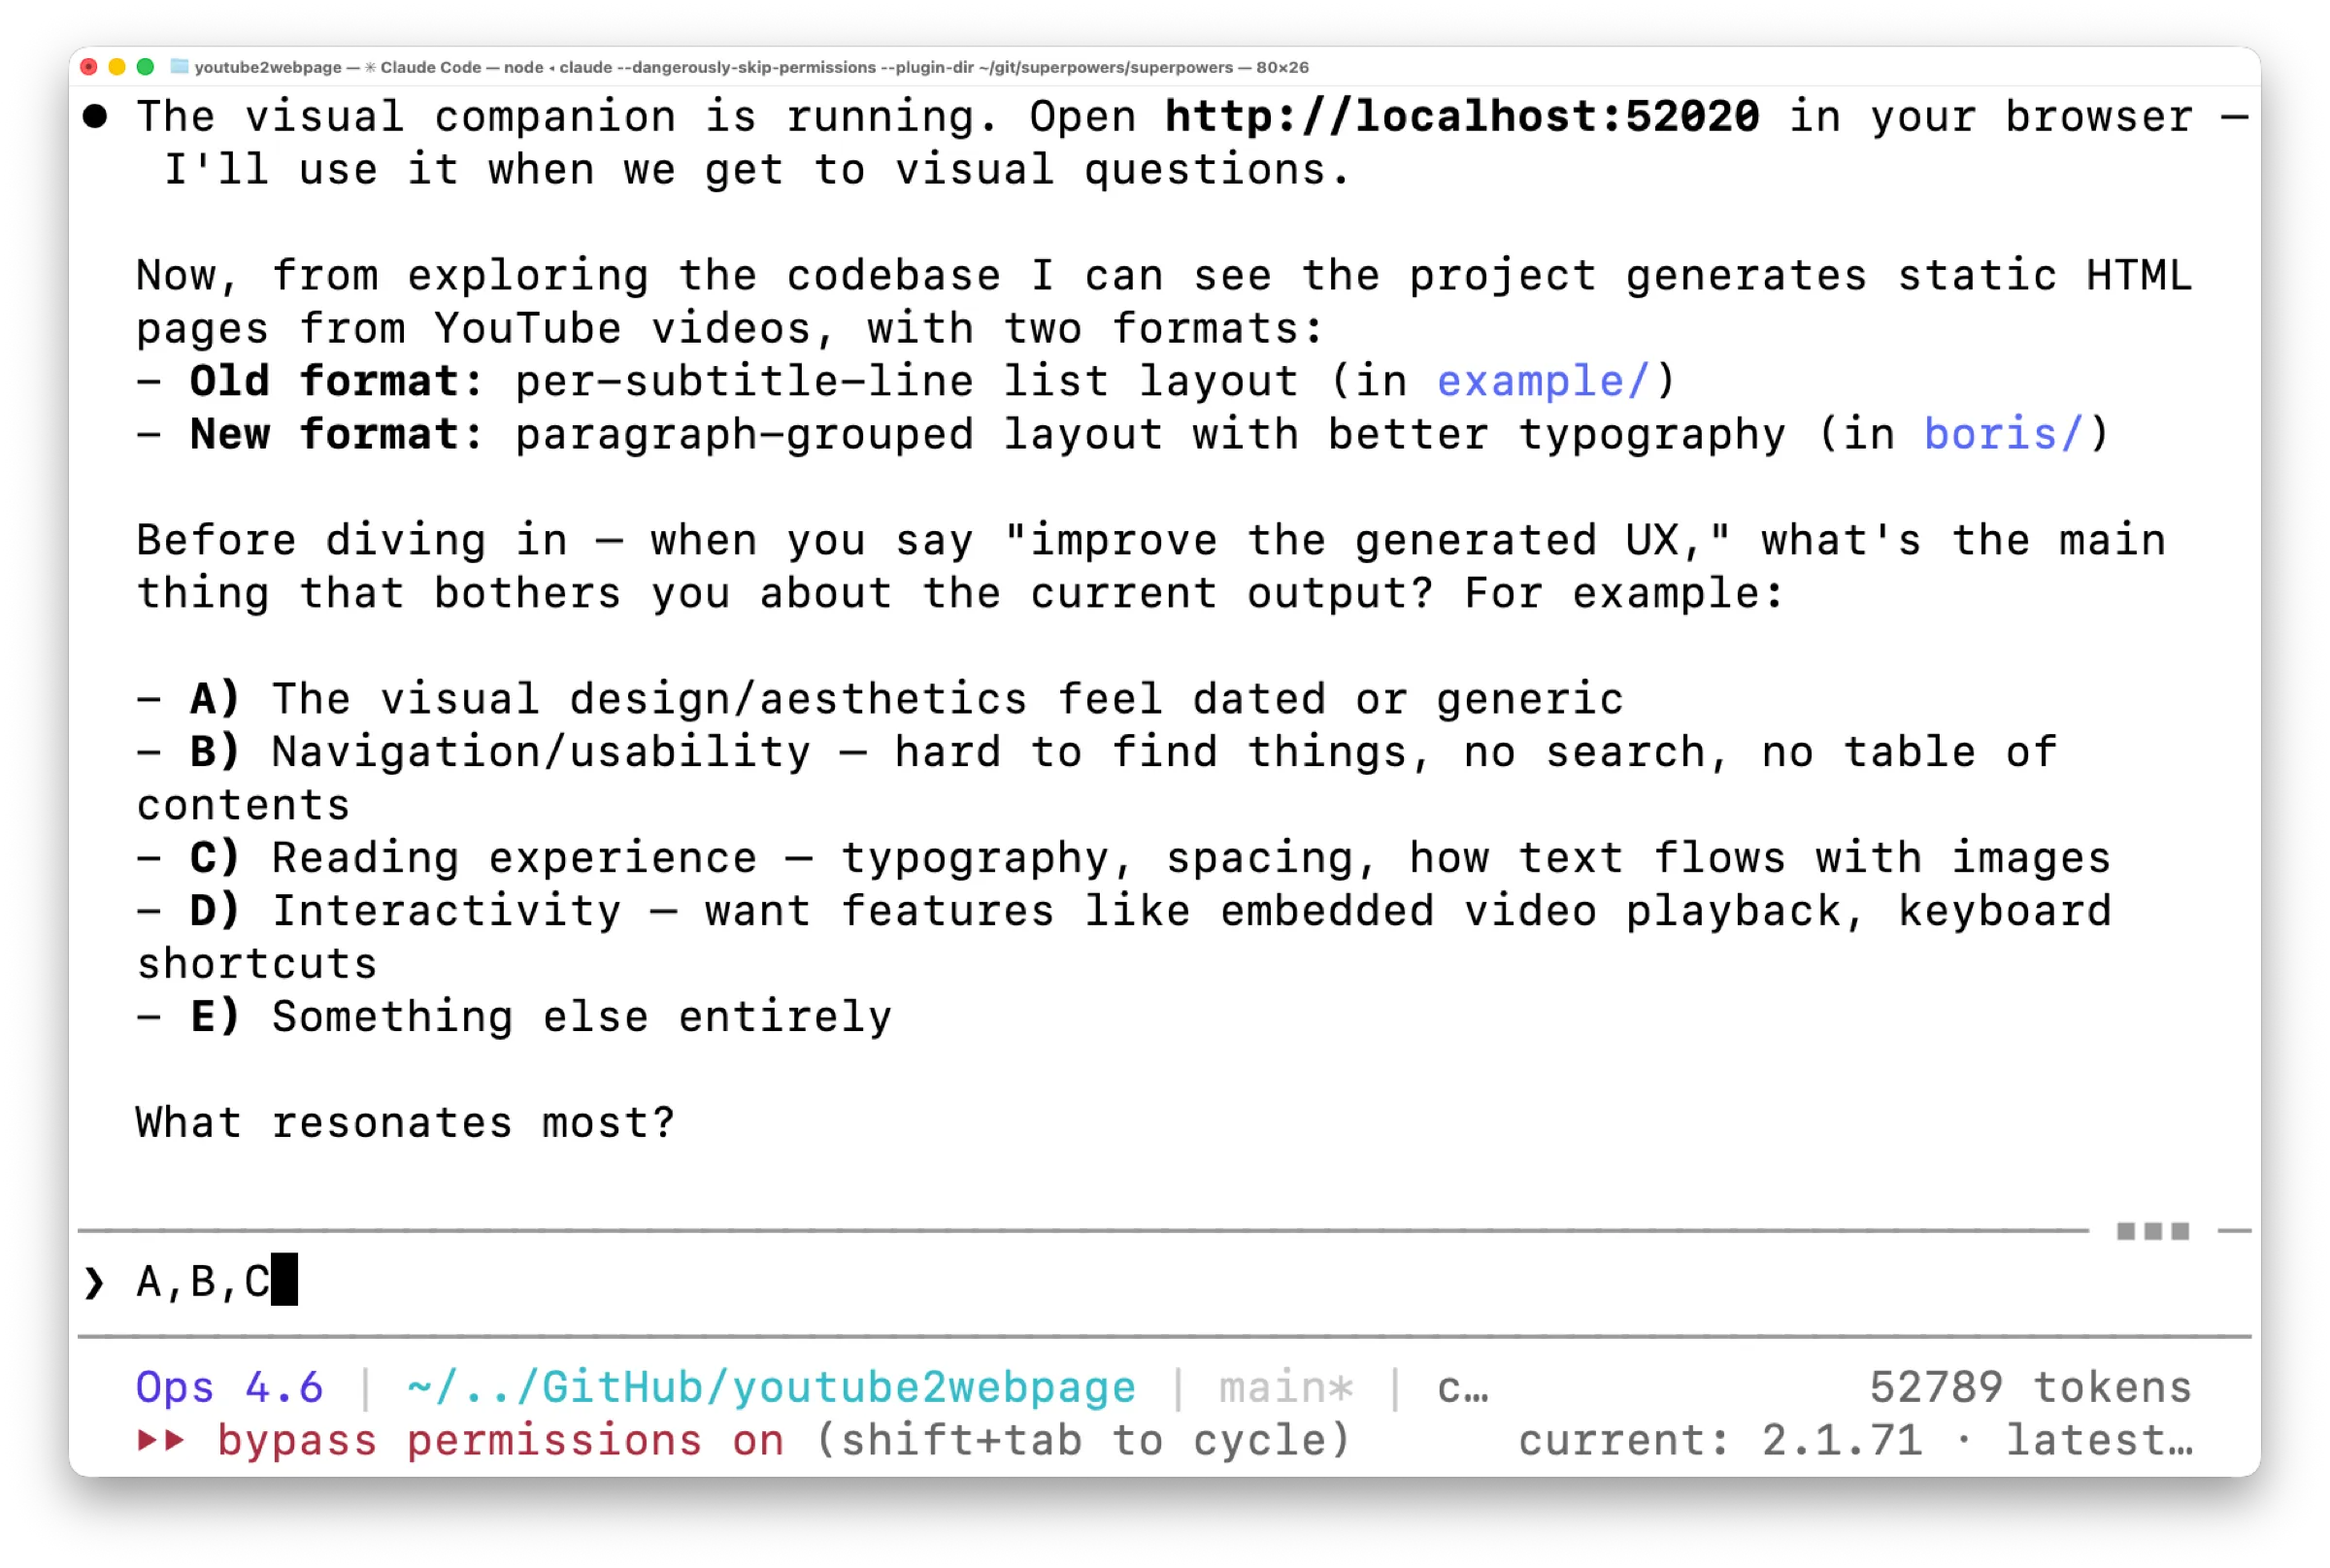Click the prompt chevron before the input
The image size is (2330, 1568).
[x=94, y=1282]
